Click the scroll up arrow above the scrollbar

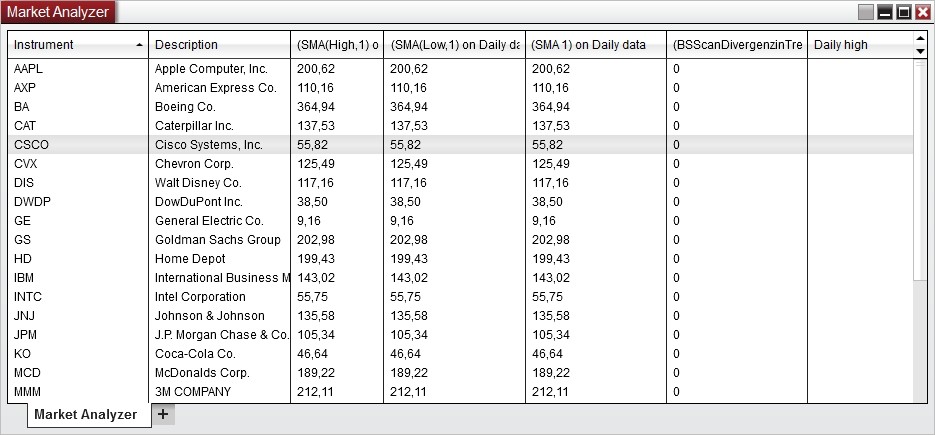(920, 39)
